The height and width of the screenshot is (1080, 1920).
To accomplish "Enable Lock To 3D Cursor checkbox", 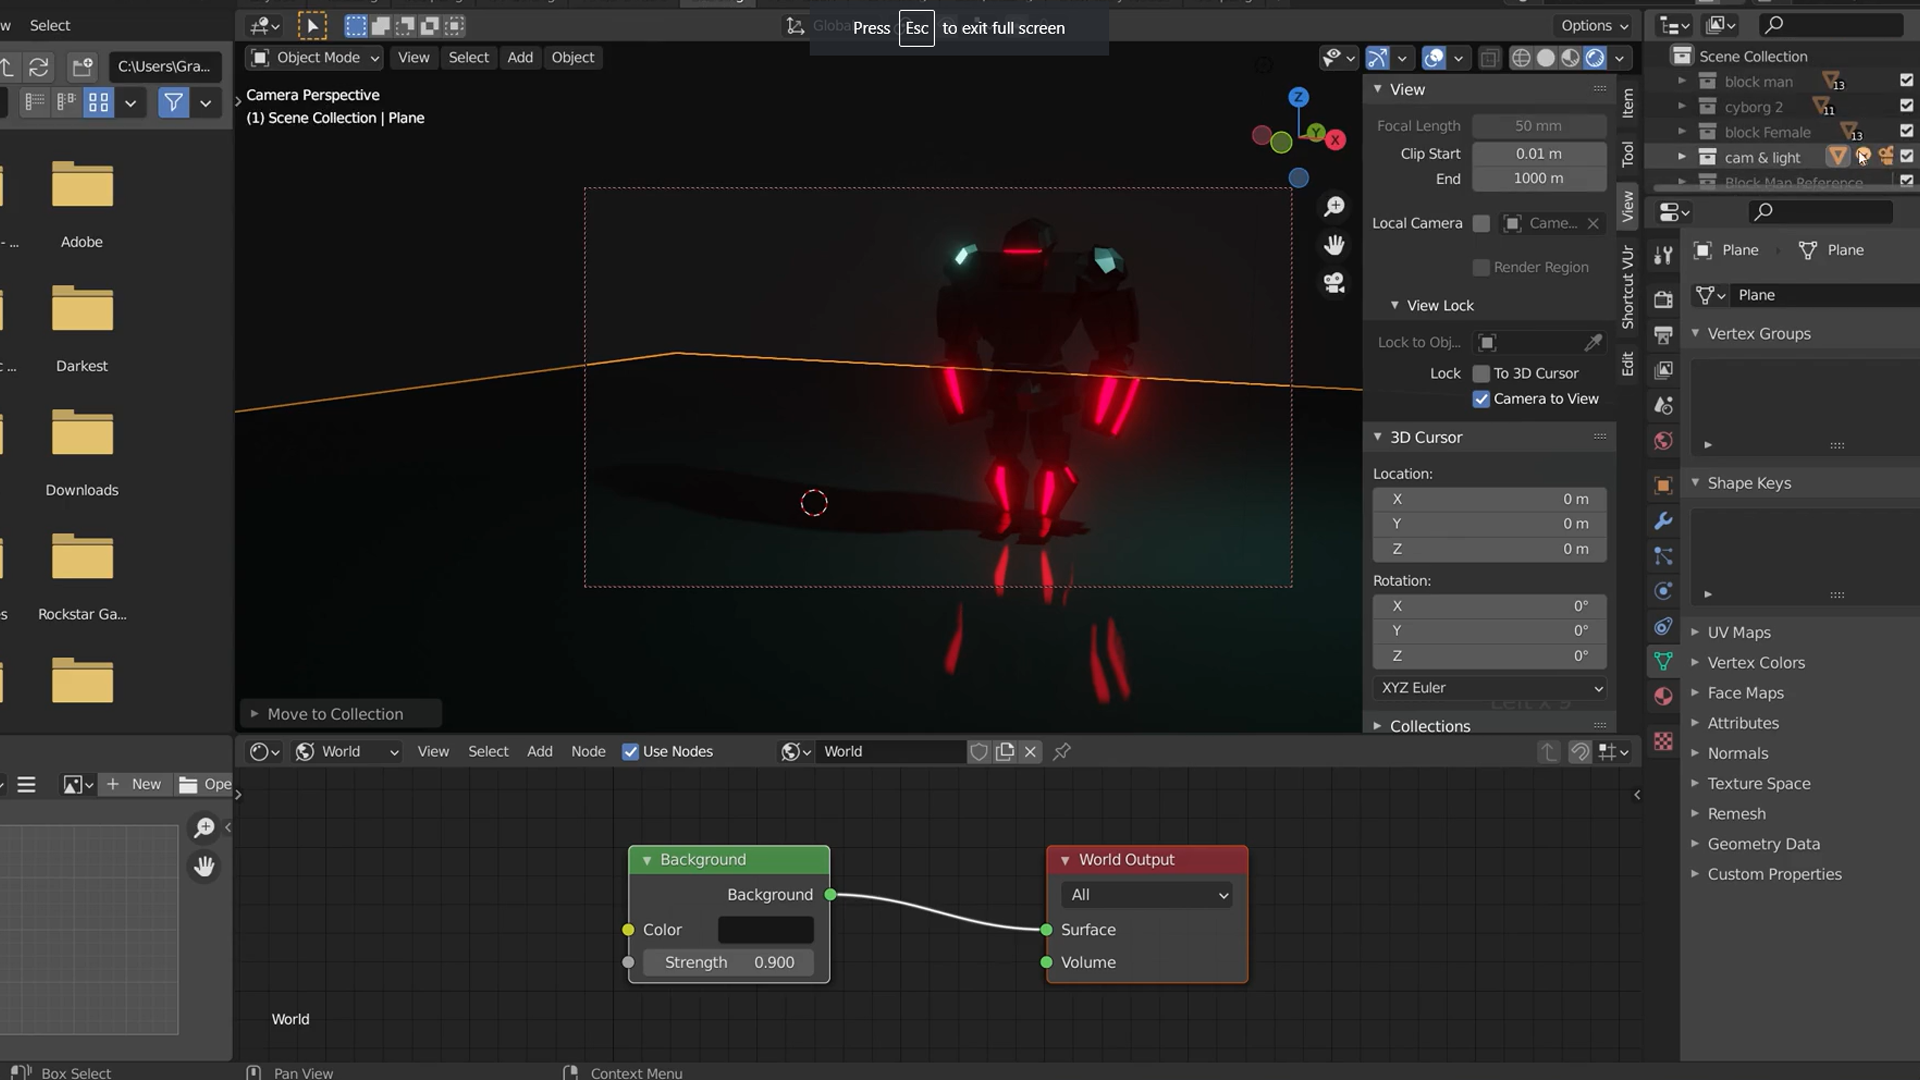I will (1481, 373).
